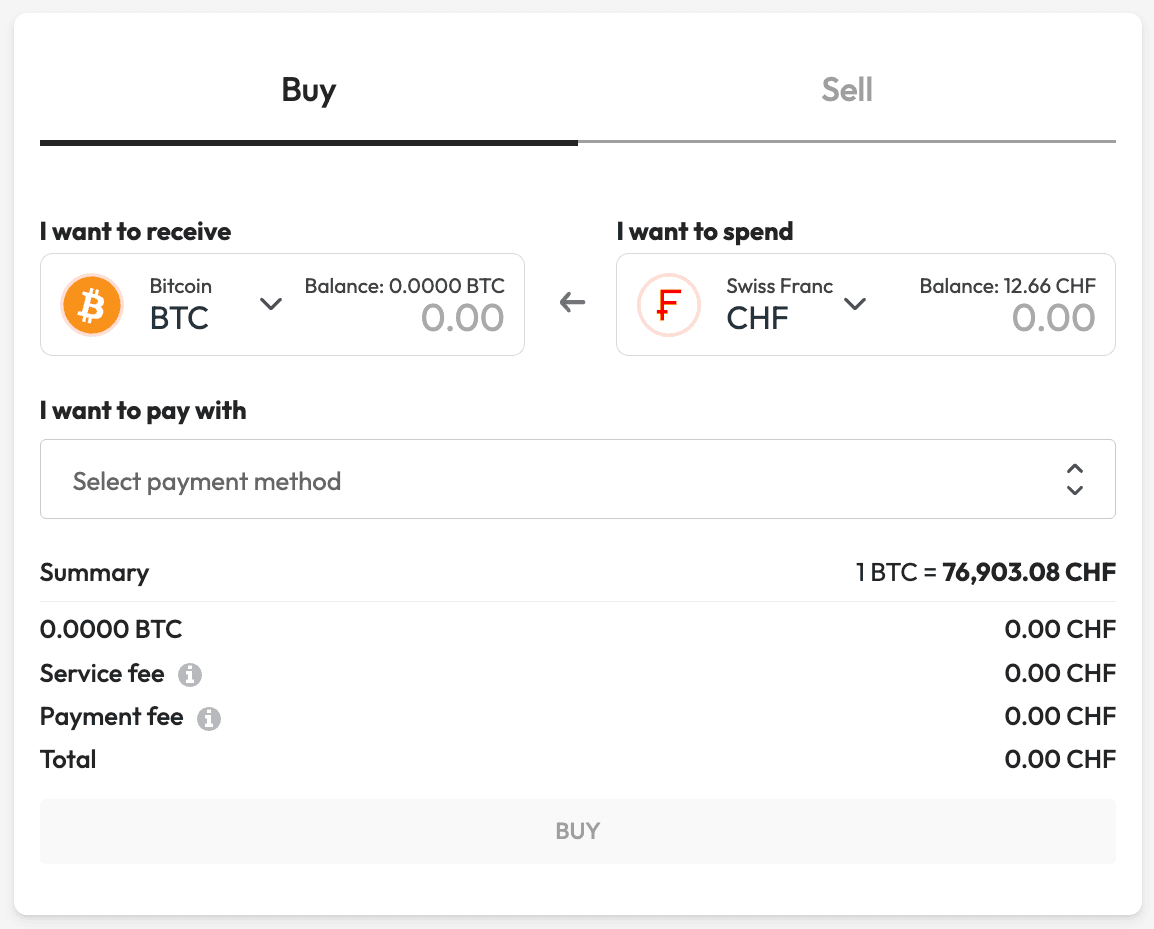Click the Total row label
Image resolution: width=1154 pixels, height=929 pixels.
(68, 760)
